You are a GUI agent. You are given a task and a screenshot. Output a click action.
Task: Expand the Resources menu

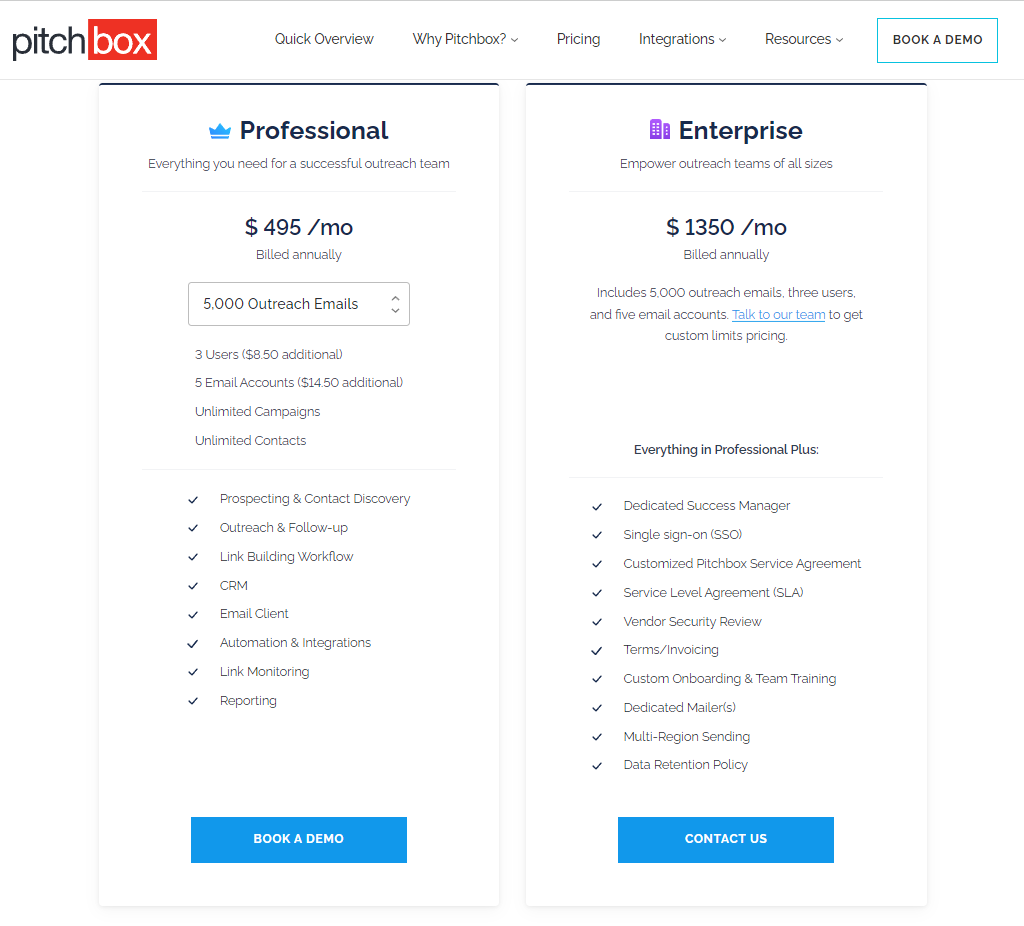[x=804, y=39]
